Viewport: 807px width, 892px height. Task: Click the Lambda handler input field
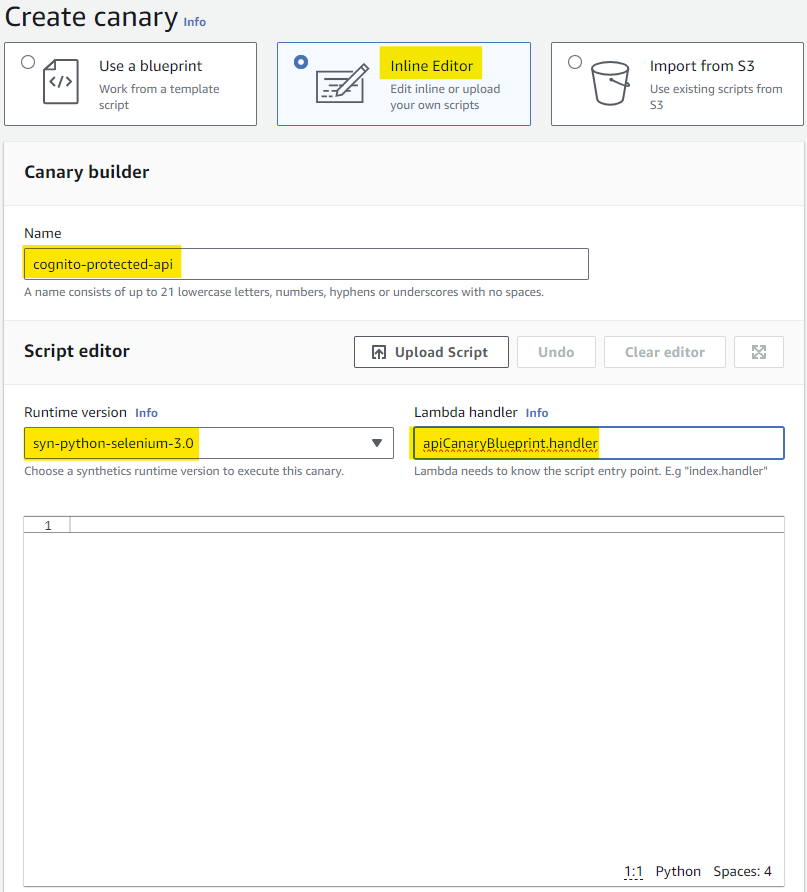[x=597, y=442]
